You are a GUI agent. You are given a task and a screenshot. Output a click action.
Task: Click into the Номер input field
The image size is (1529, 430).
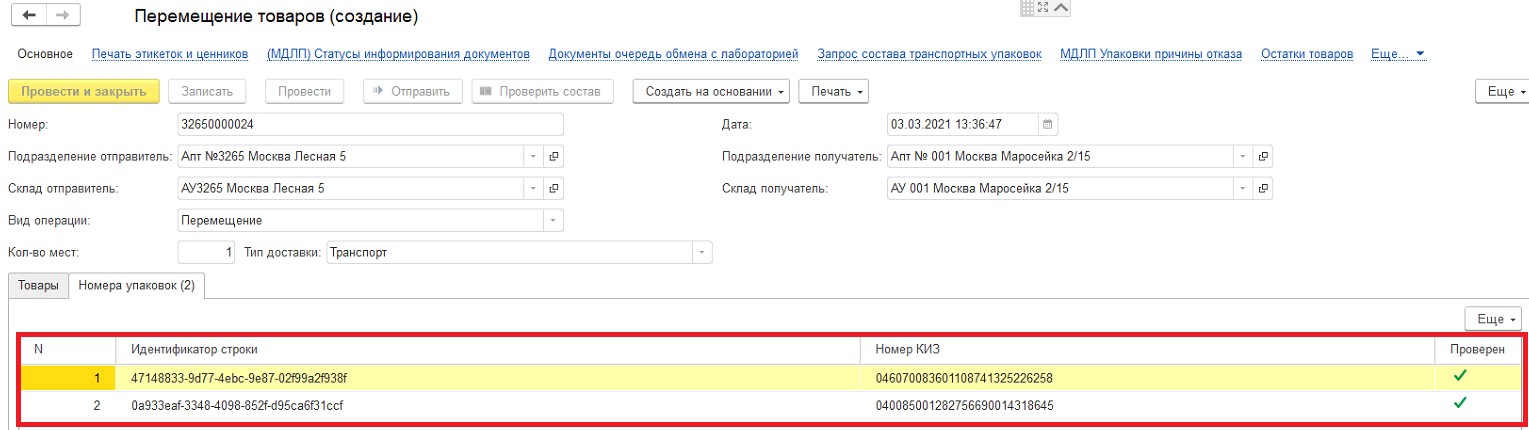click(370, 125)
